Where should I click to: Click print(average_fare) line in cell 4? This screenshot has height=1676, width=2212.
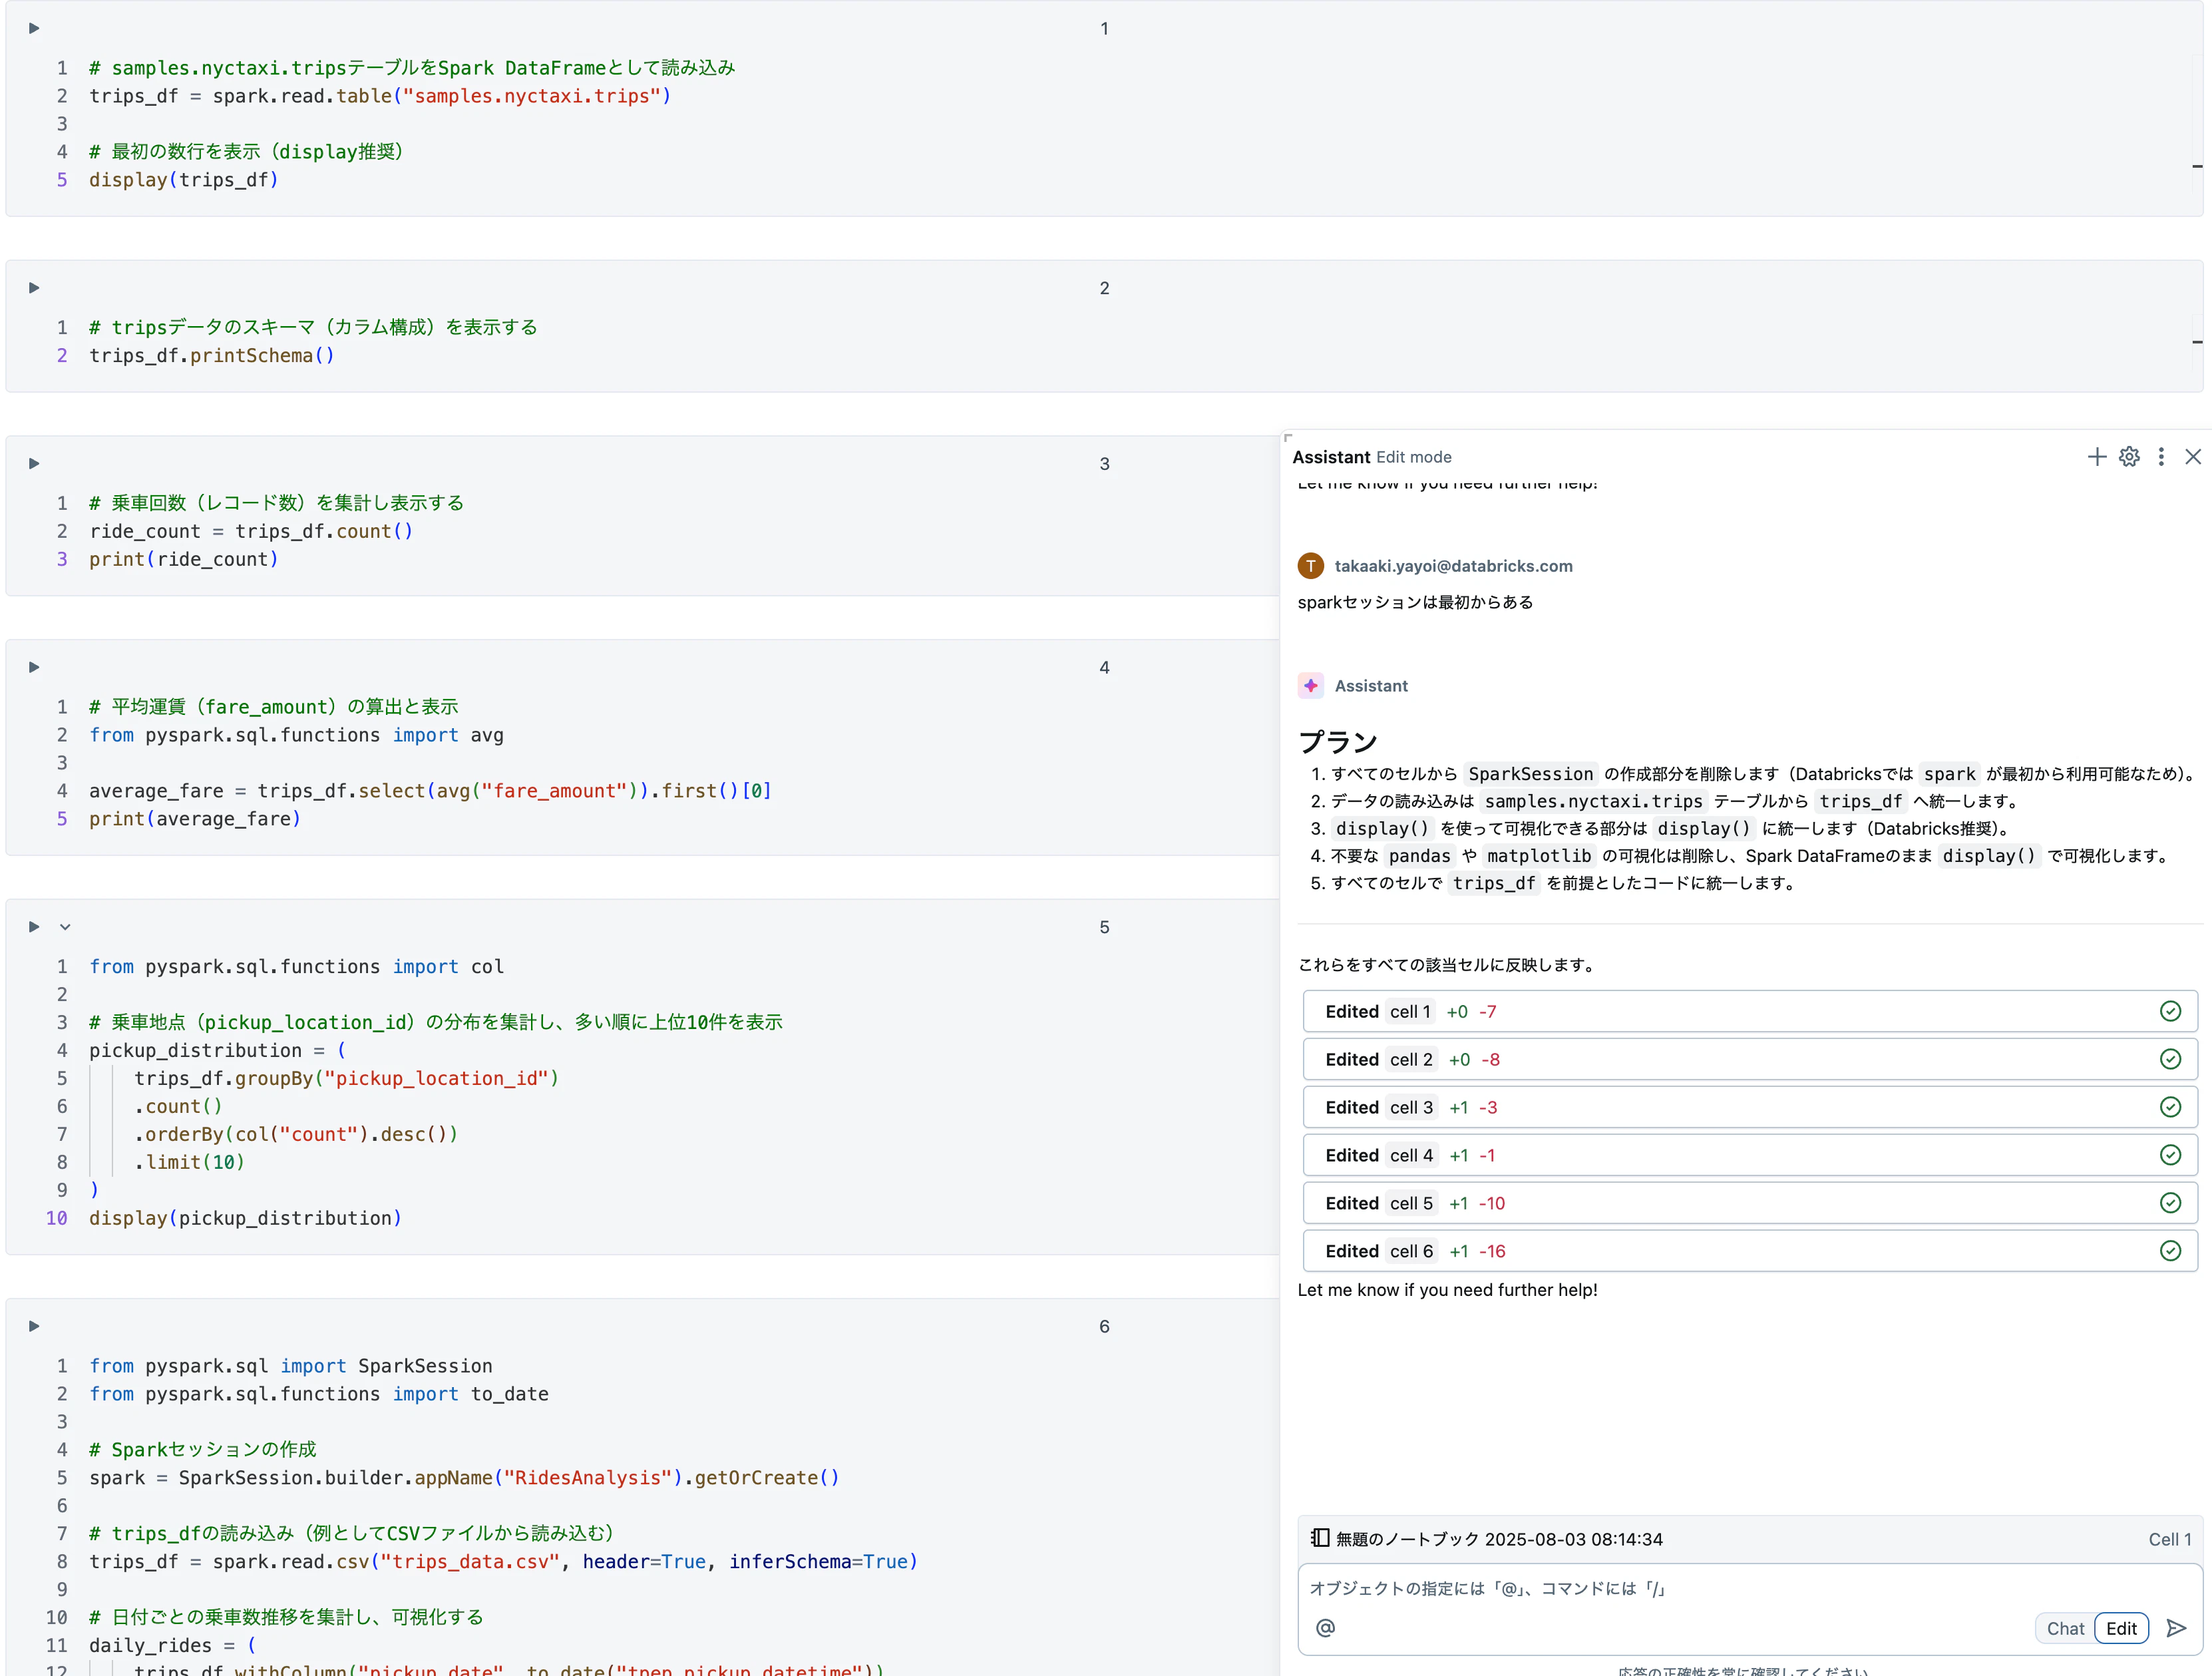click(195, 819)
